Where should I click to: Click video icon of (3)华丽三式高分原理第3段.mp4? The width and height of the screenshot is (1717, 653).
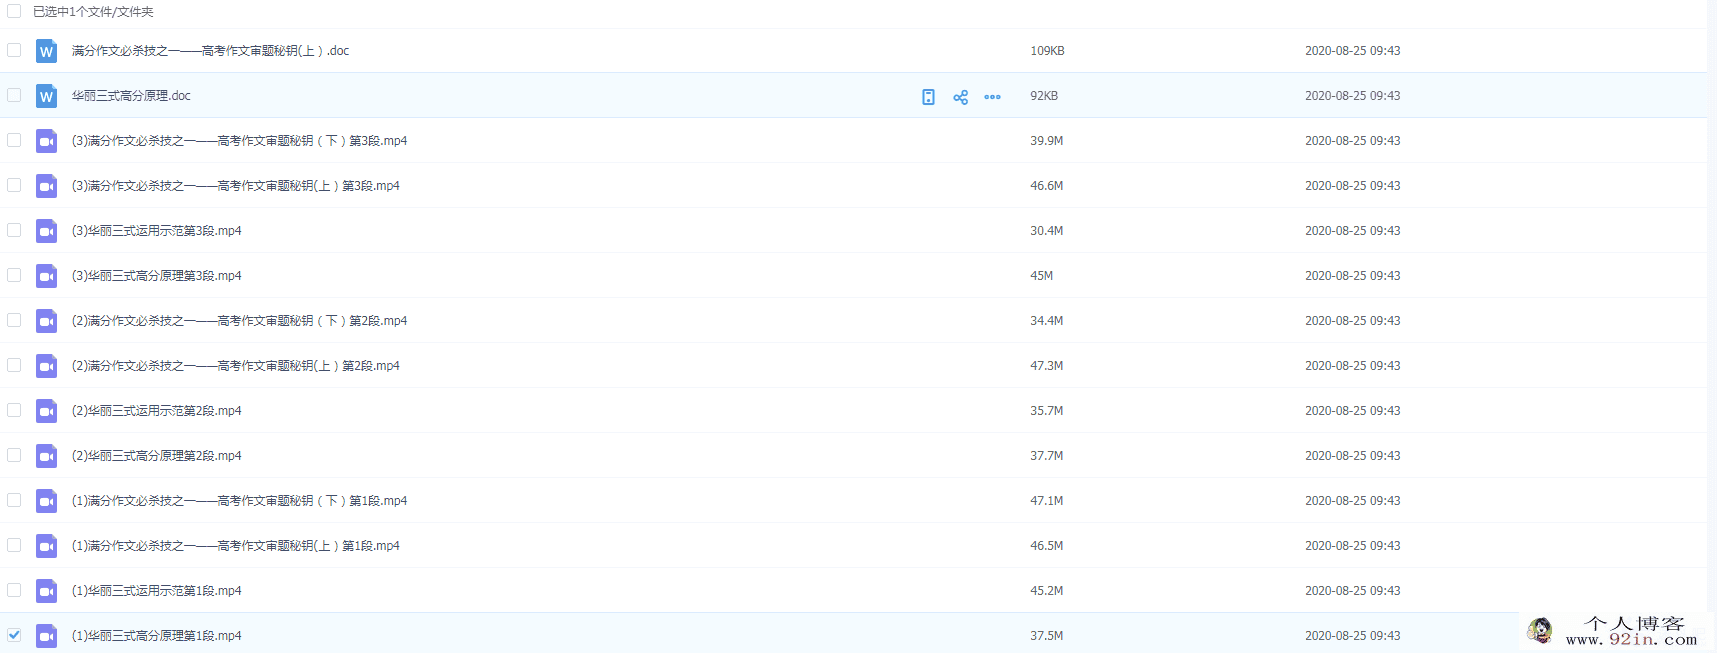pos(46,276)
